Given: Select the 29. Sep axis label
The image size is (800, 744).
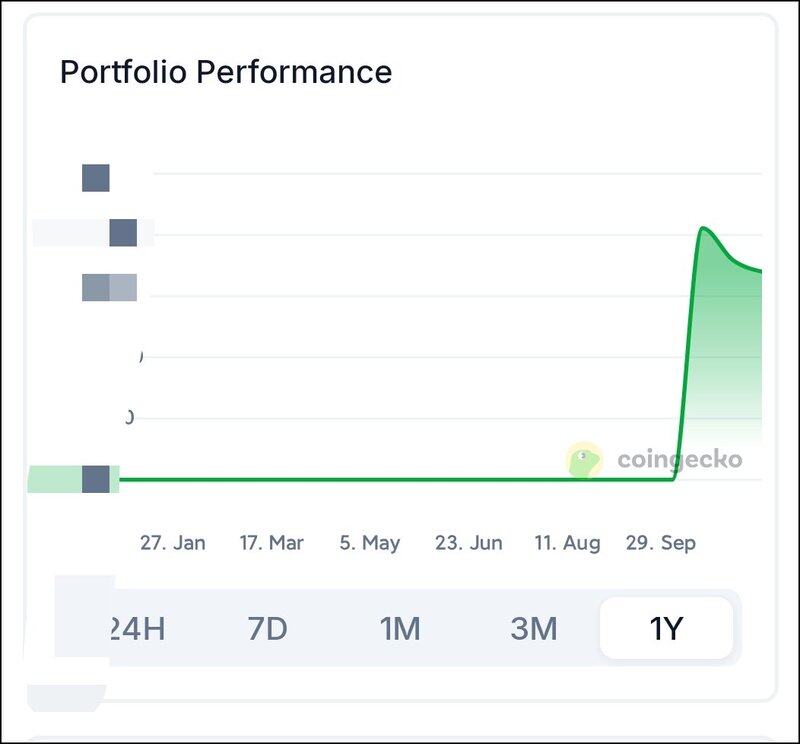Looking at the screenshot, I should tap(660, 543).
